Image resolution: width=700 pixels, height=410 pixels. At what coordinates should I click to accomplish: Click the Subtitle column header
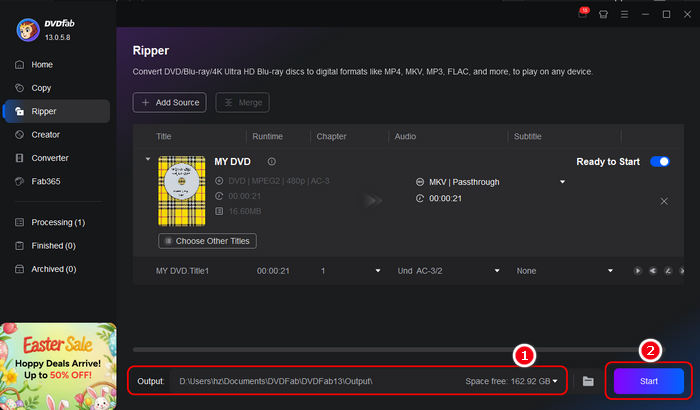point(527,136)
